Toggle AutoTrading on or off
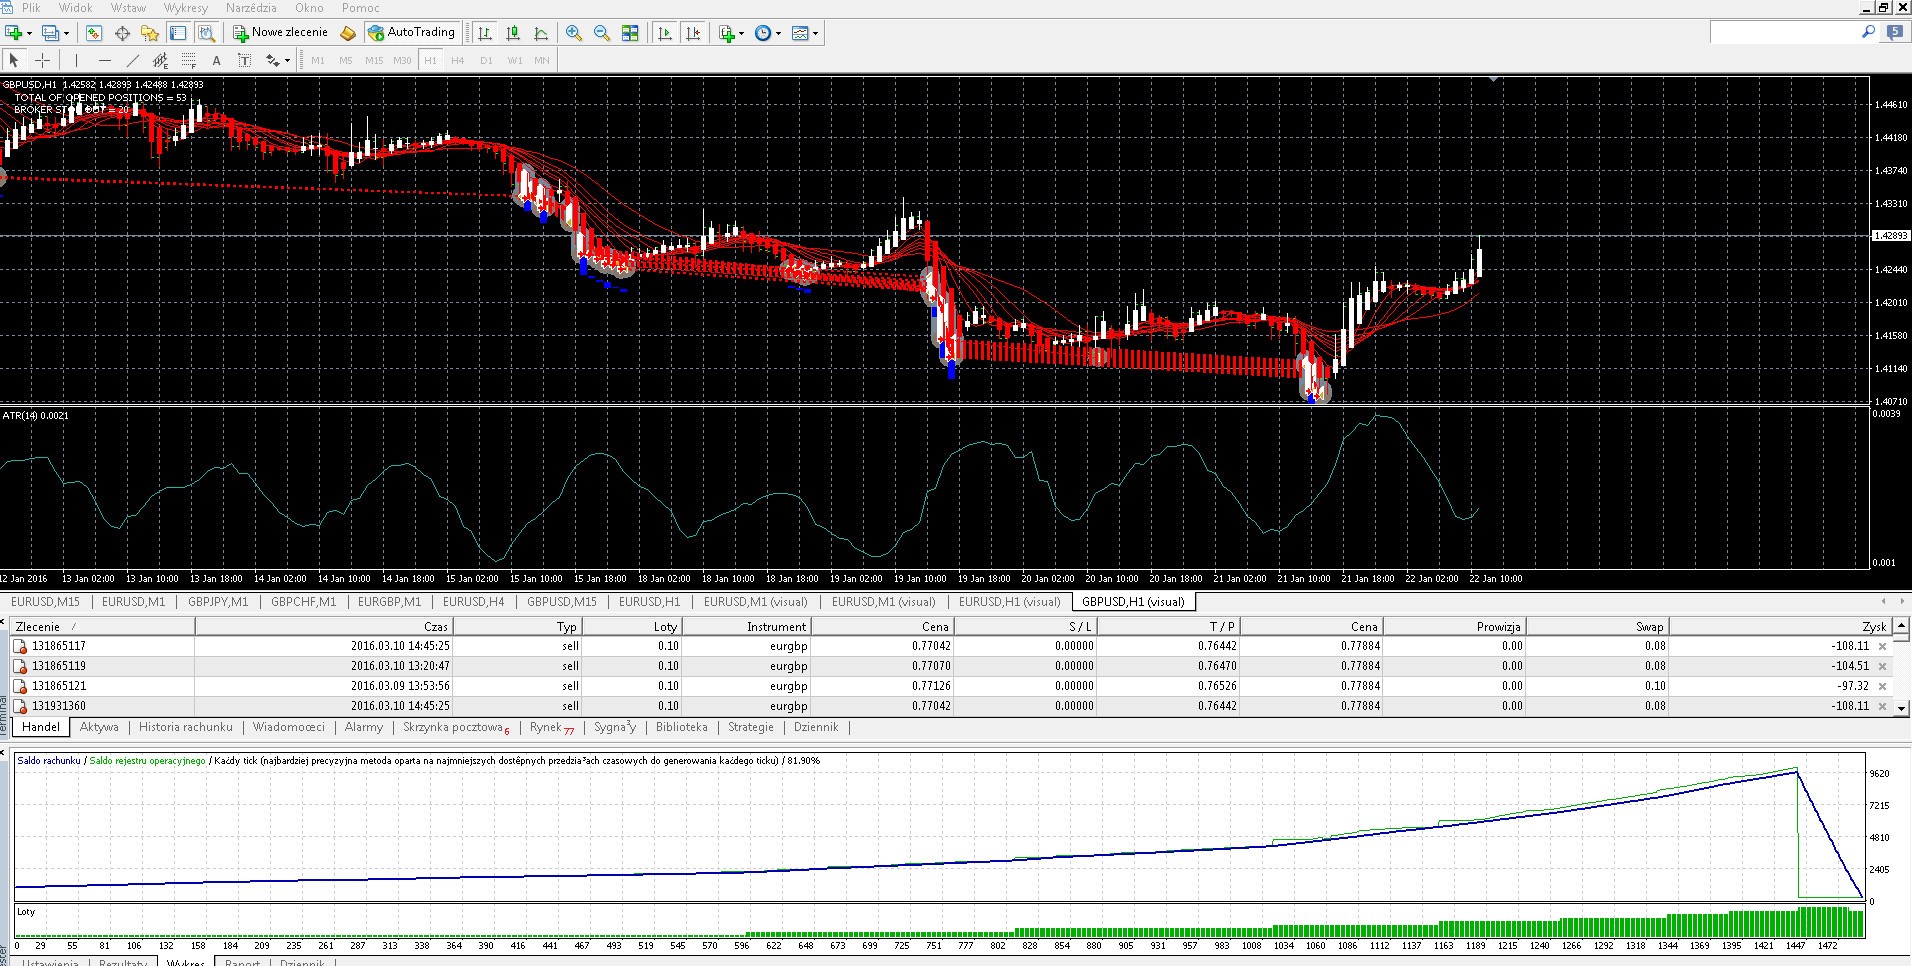The image size is (1912, 966). (413, 31)
